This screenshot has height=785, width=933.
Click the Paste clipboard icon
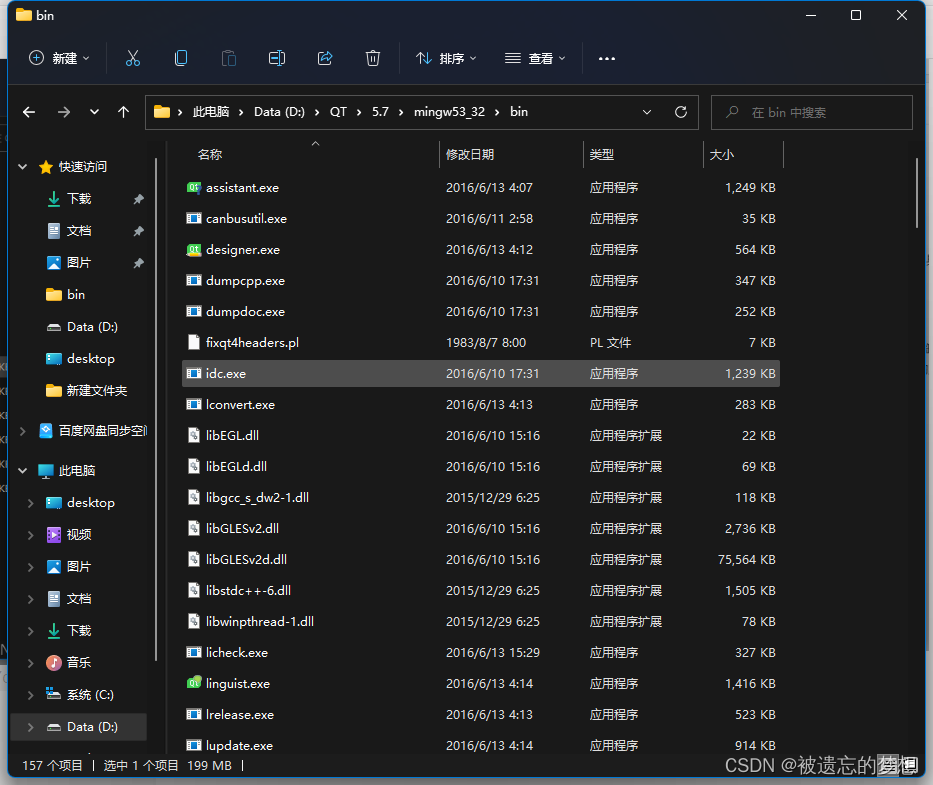coord(228,58)
